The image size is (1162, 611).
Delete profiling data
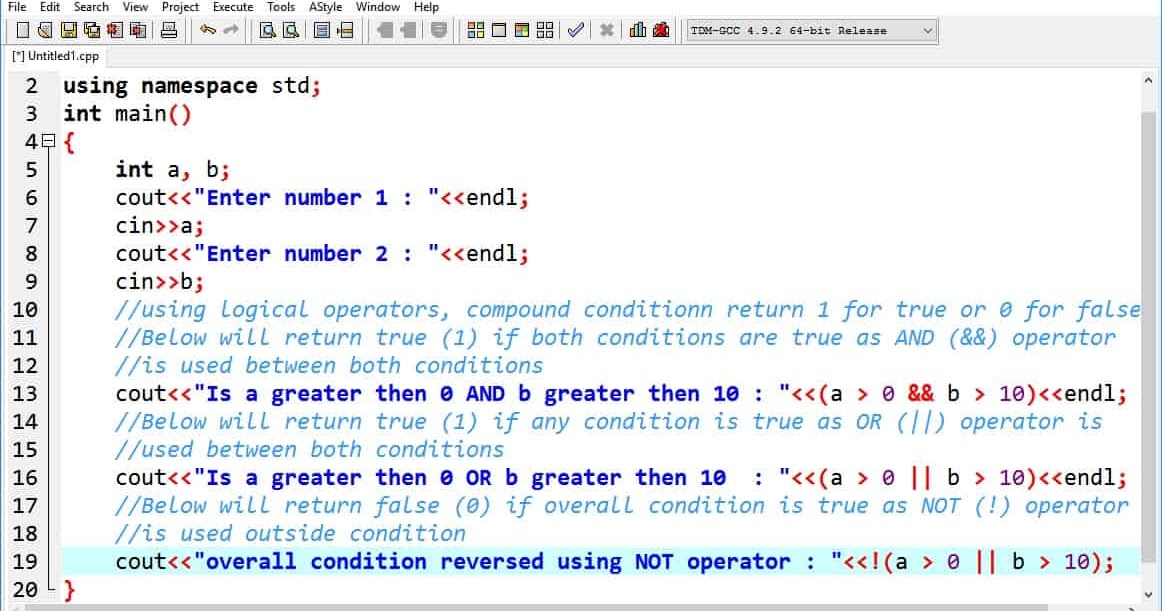[x=659, y=29]
